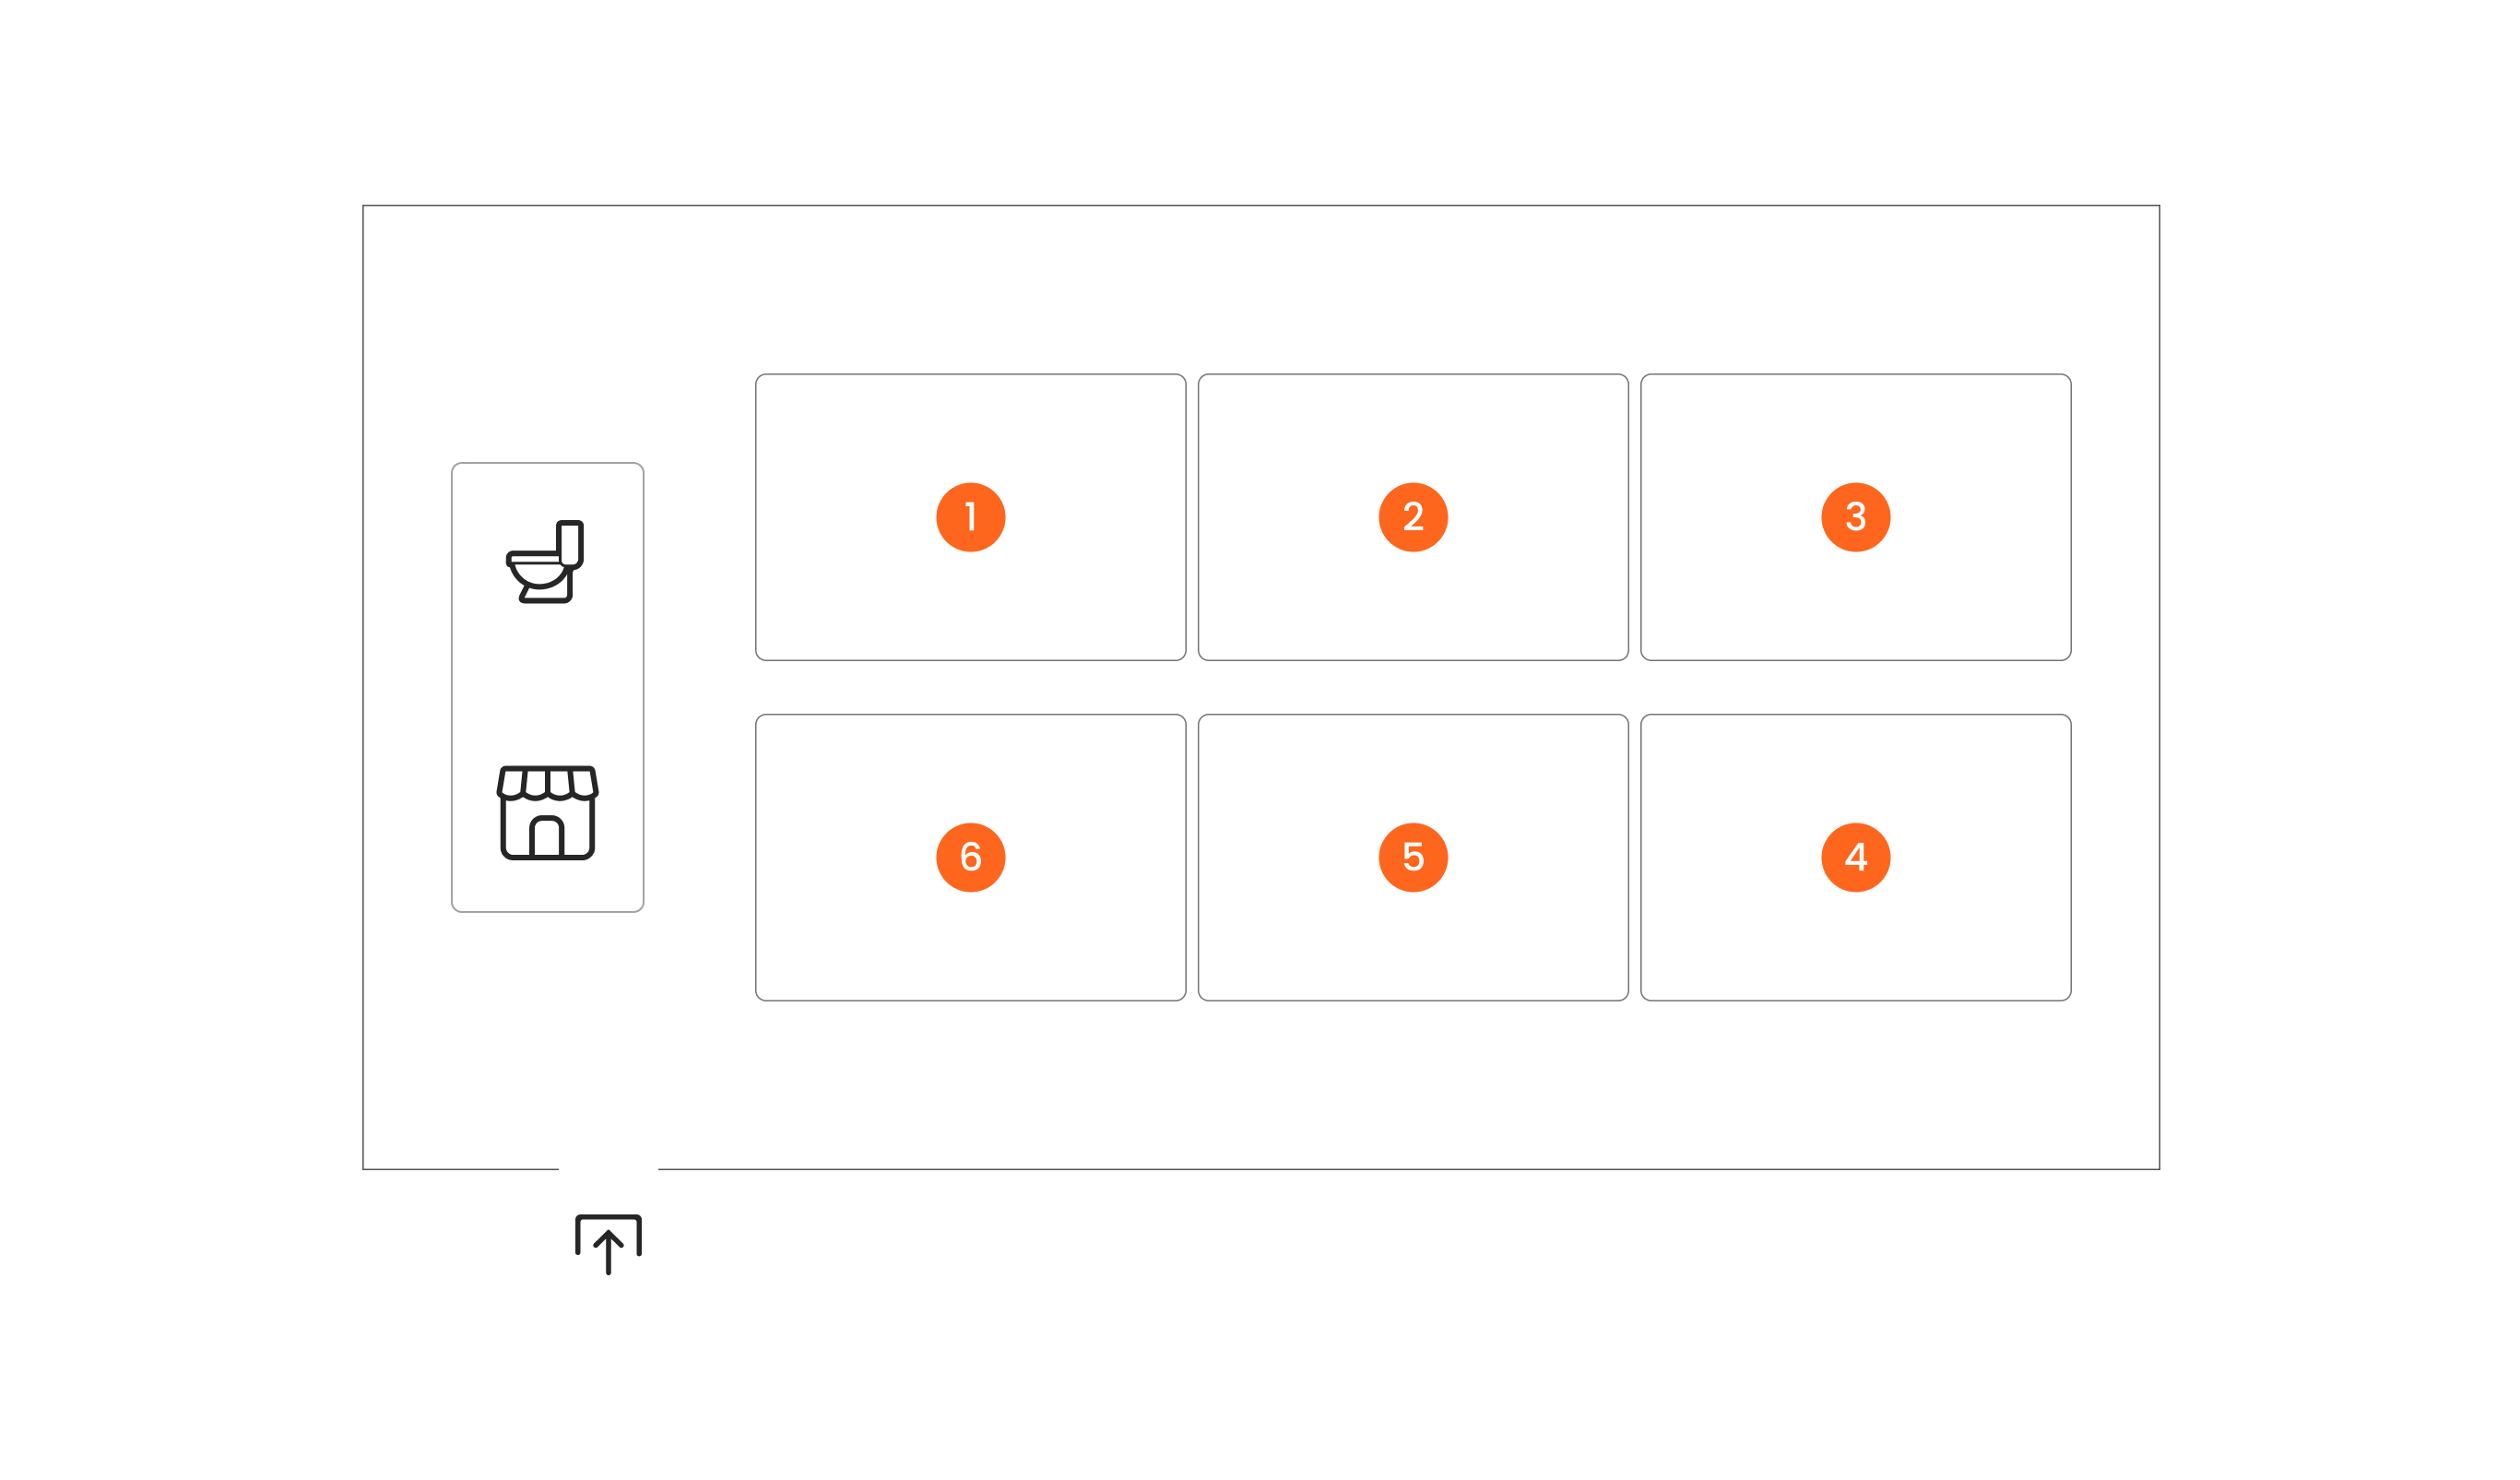Select the toilet restroom icon
This screenshot has width=2520, height=1480.
tap(545, 561)
